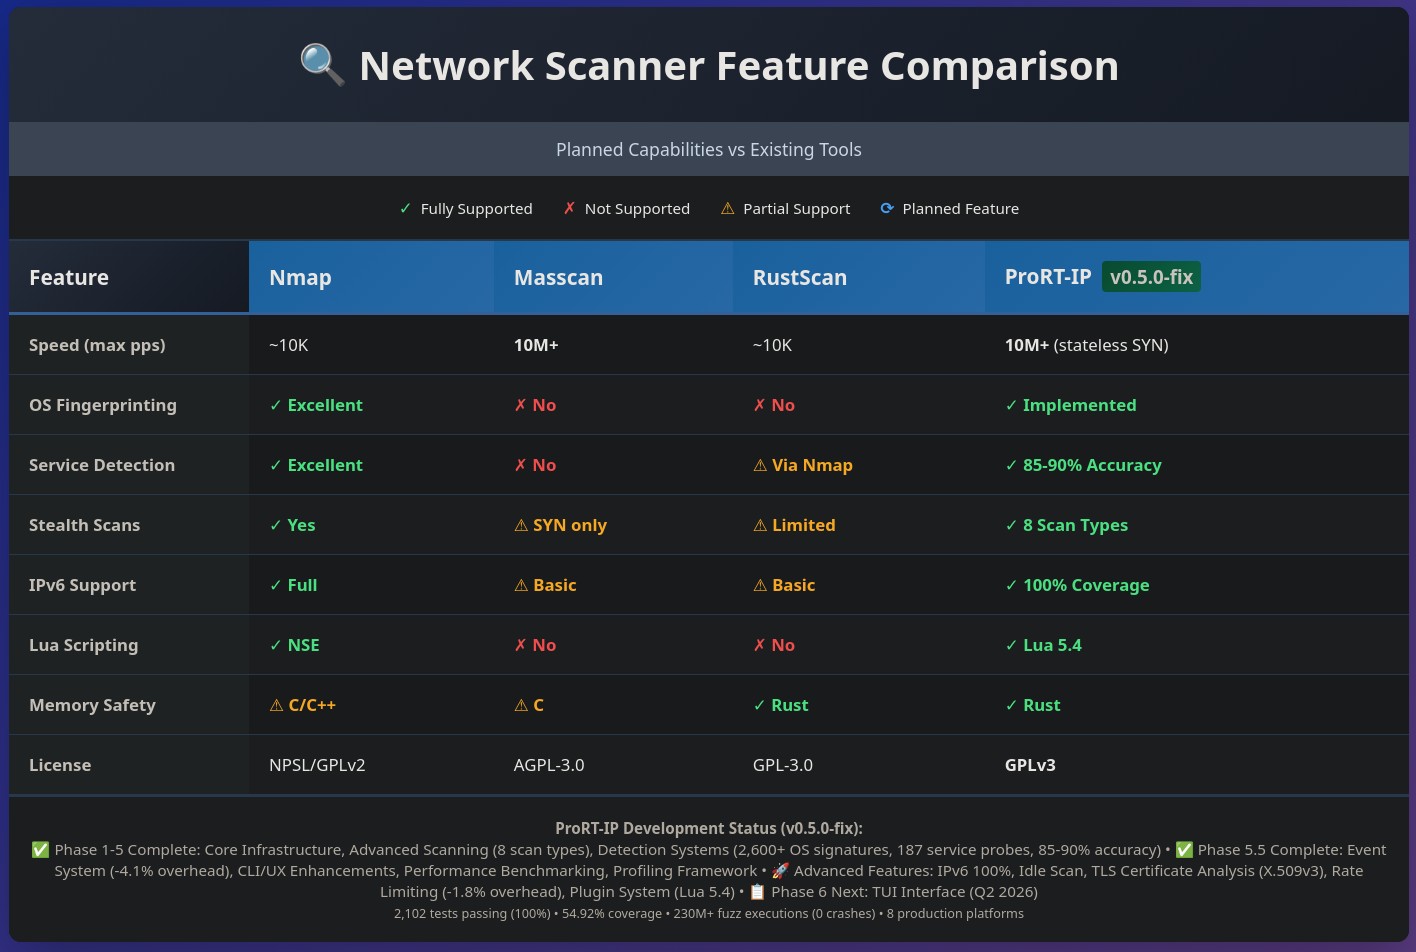Screen dimensions: 1416x952
Task: Click the 'OS Fingerprinting' row label
Action: pyautogui.click(x=103, y=405)
